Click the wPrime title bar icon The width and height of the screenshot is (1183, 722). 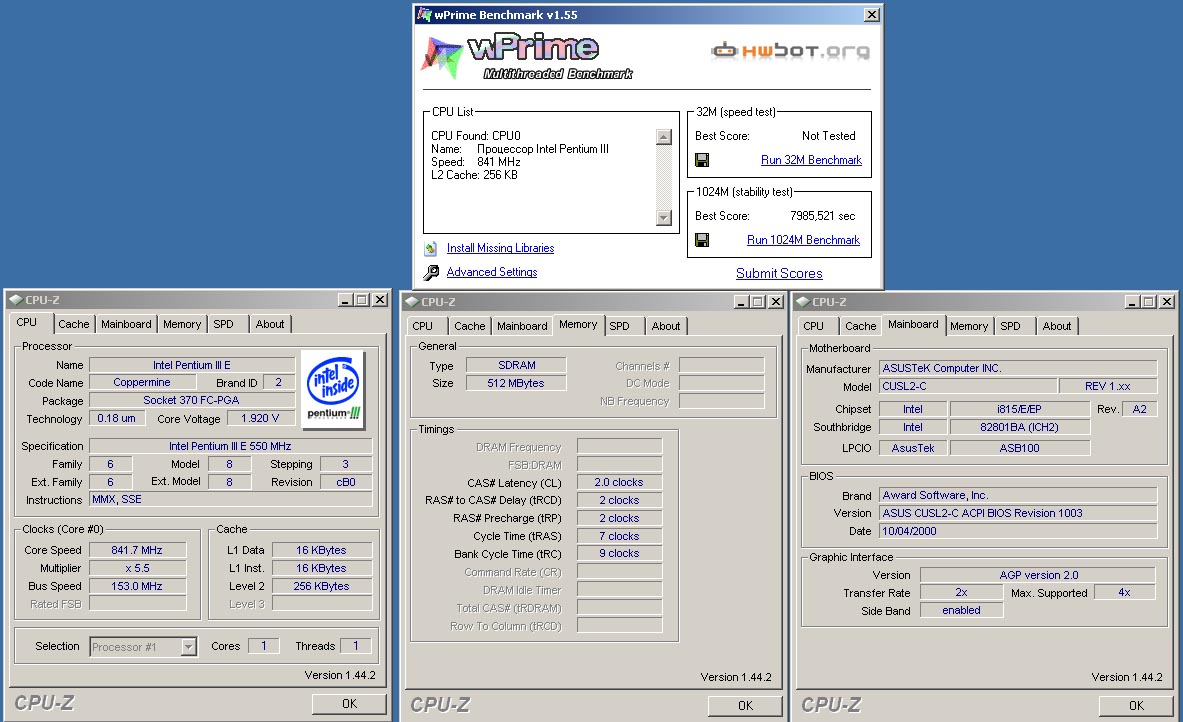click(x=424, y=14)
